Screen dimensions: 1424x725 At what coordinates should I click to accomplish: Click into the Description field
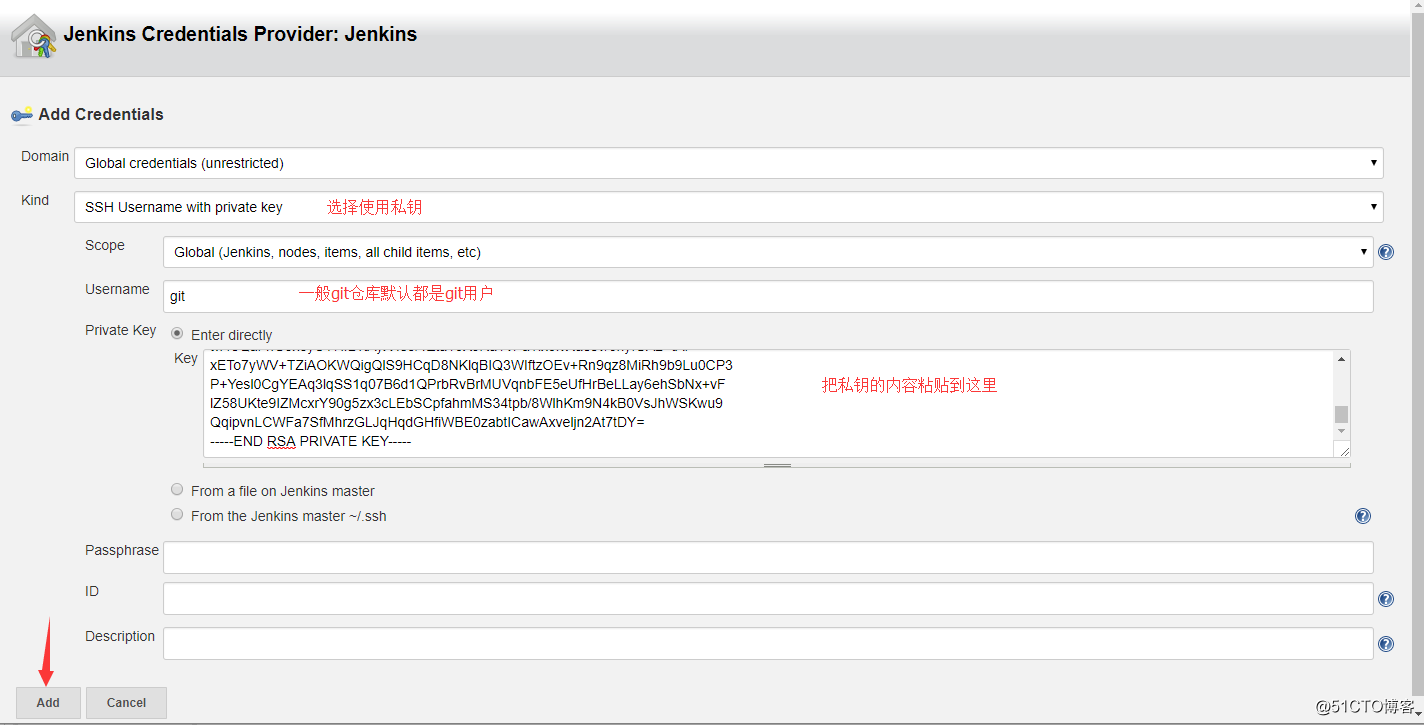[x=768, y=644]
